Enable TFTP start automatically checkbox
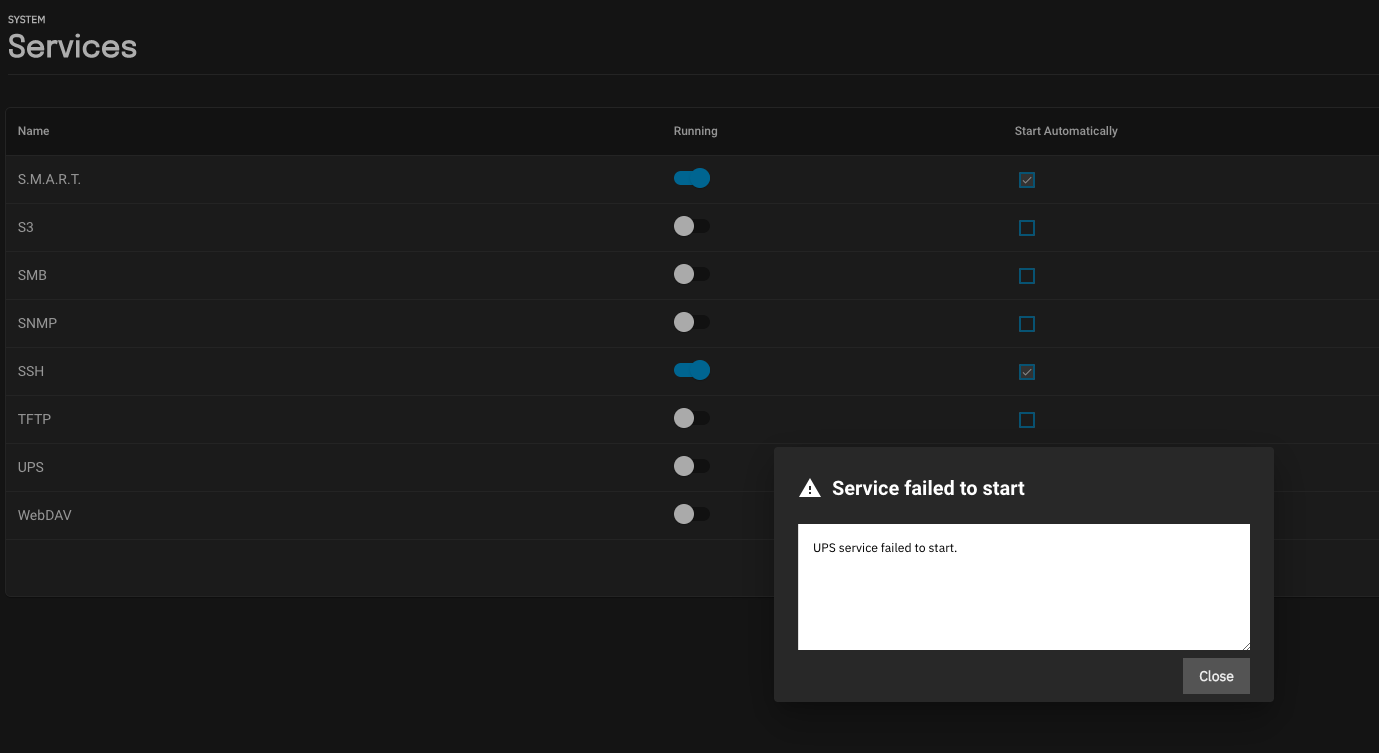Screen dimensions: 1379x753 [x=1027, y=420]
